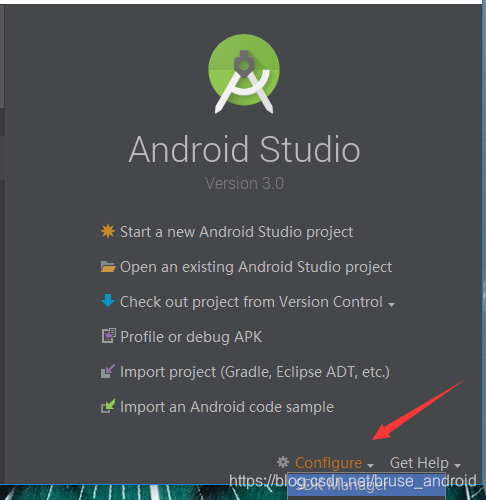This screenshot has height=500, width=486.
Task: Choose Import project (Gradle, Eclipse ADT, etc.)
Action: (x=255, y=372)
